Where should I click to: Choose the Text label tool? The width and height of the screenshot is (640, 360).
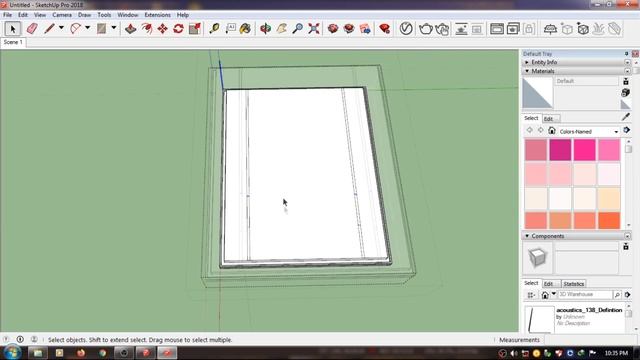pyautogui.click(x=231, y=29)
